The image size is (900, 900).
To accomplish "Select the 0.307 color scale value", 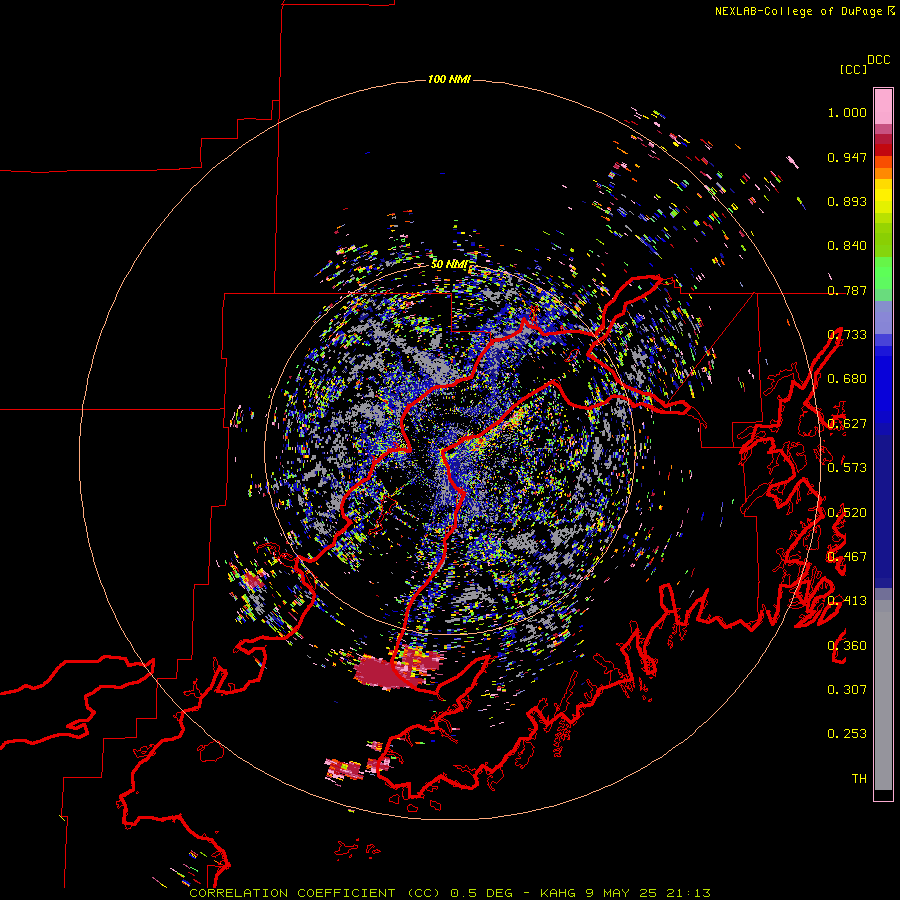I will [x=847, y=689].
